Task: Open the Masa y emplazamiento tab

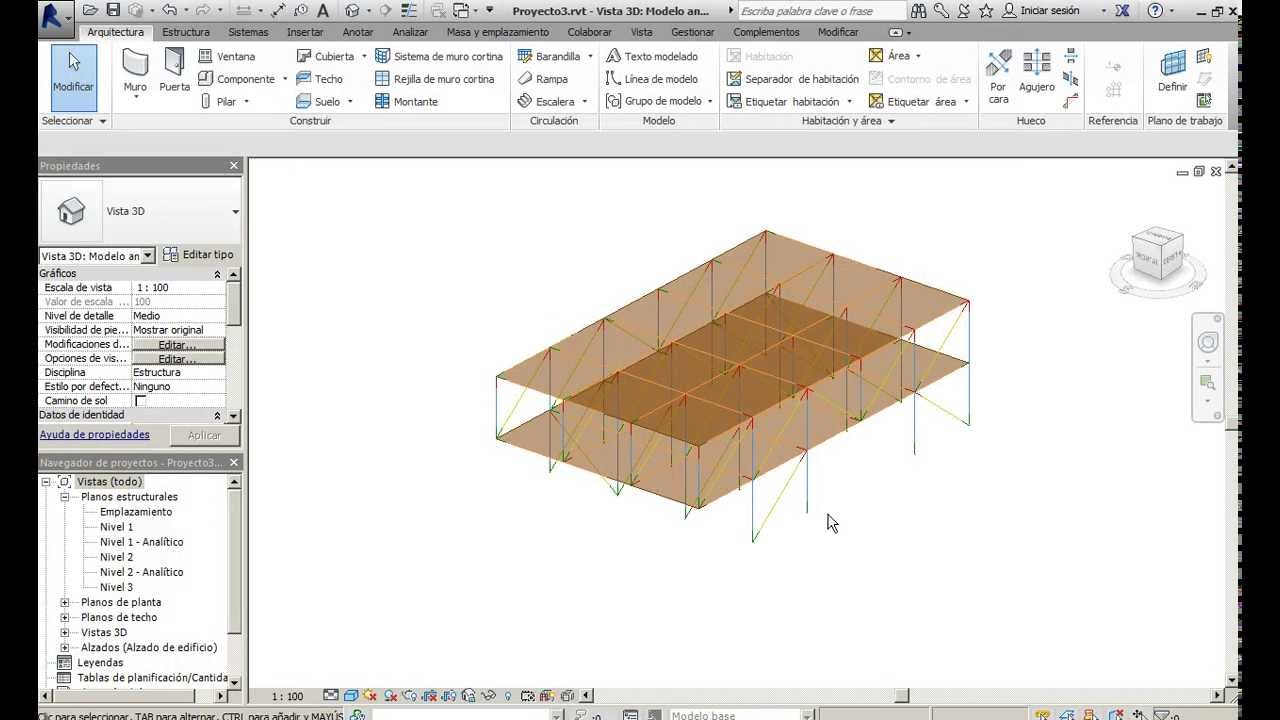Action: click(x=497, y=32)
